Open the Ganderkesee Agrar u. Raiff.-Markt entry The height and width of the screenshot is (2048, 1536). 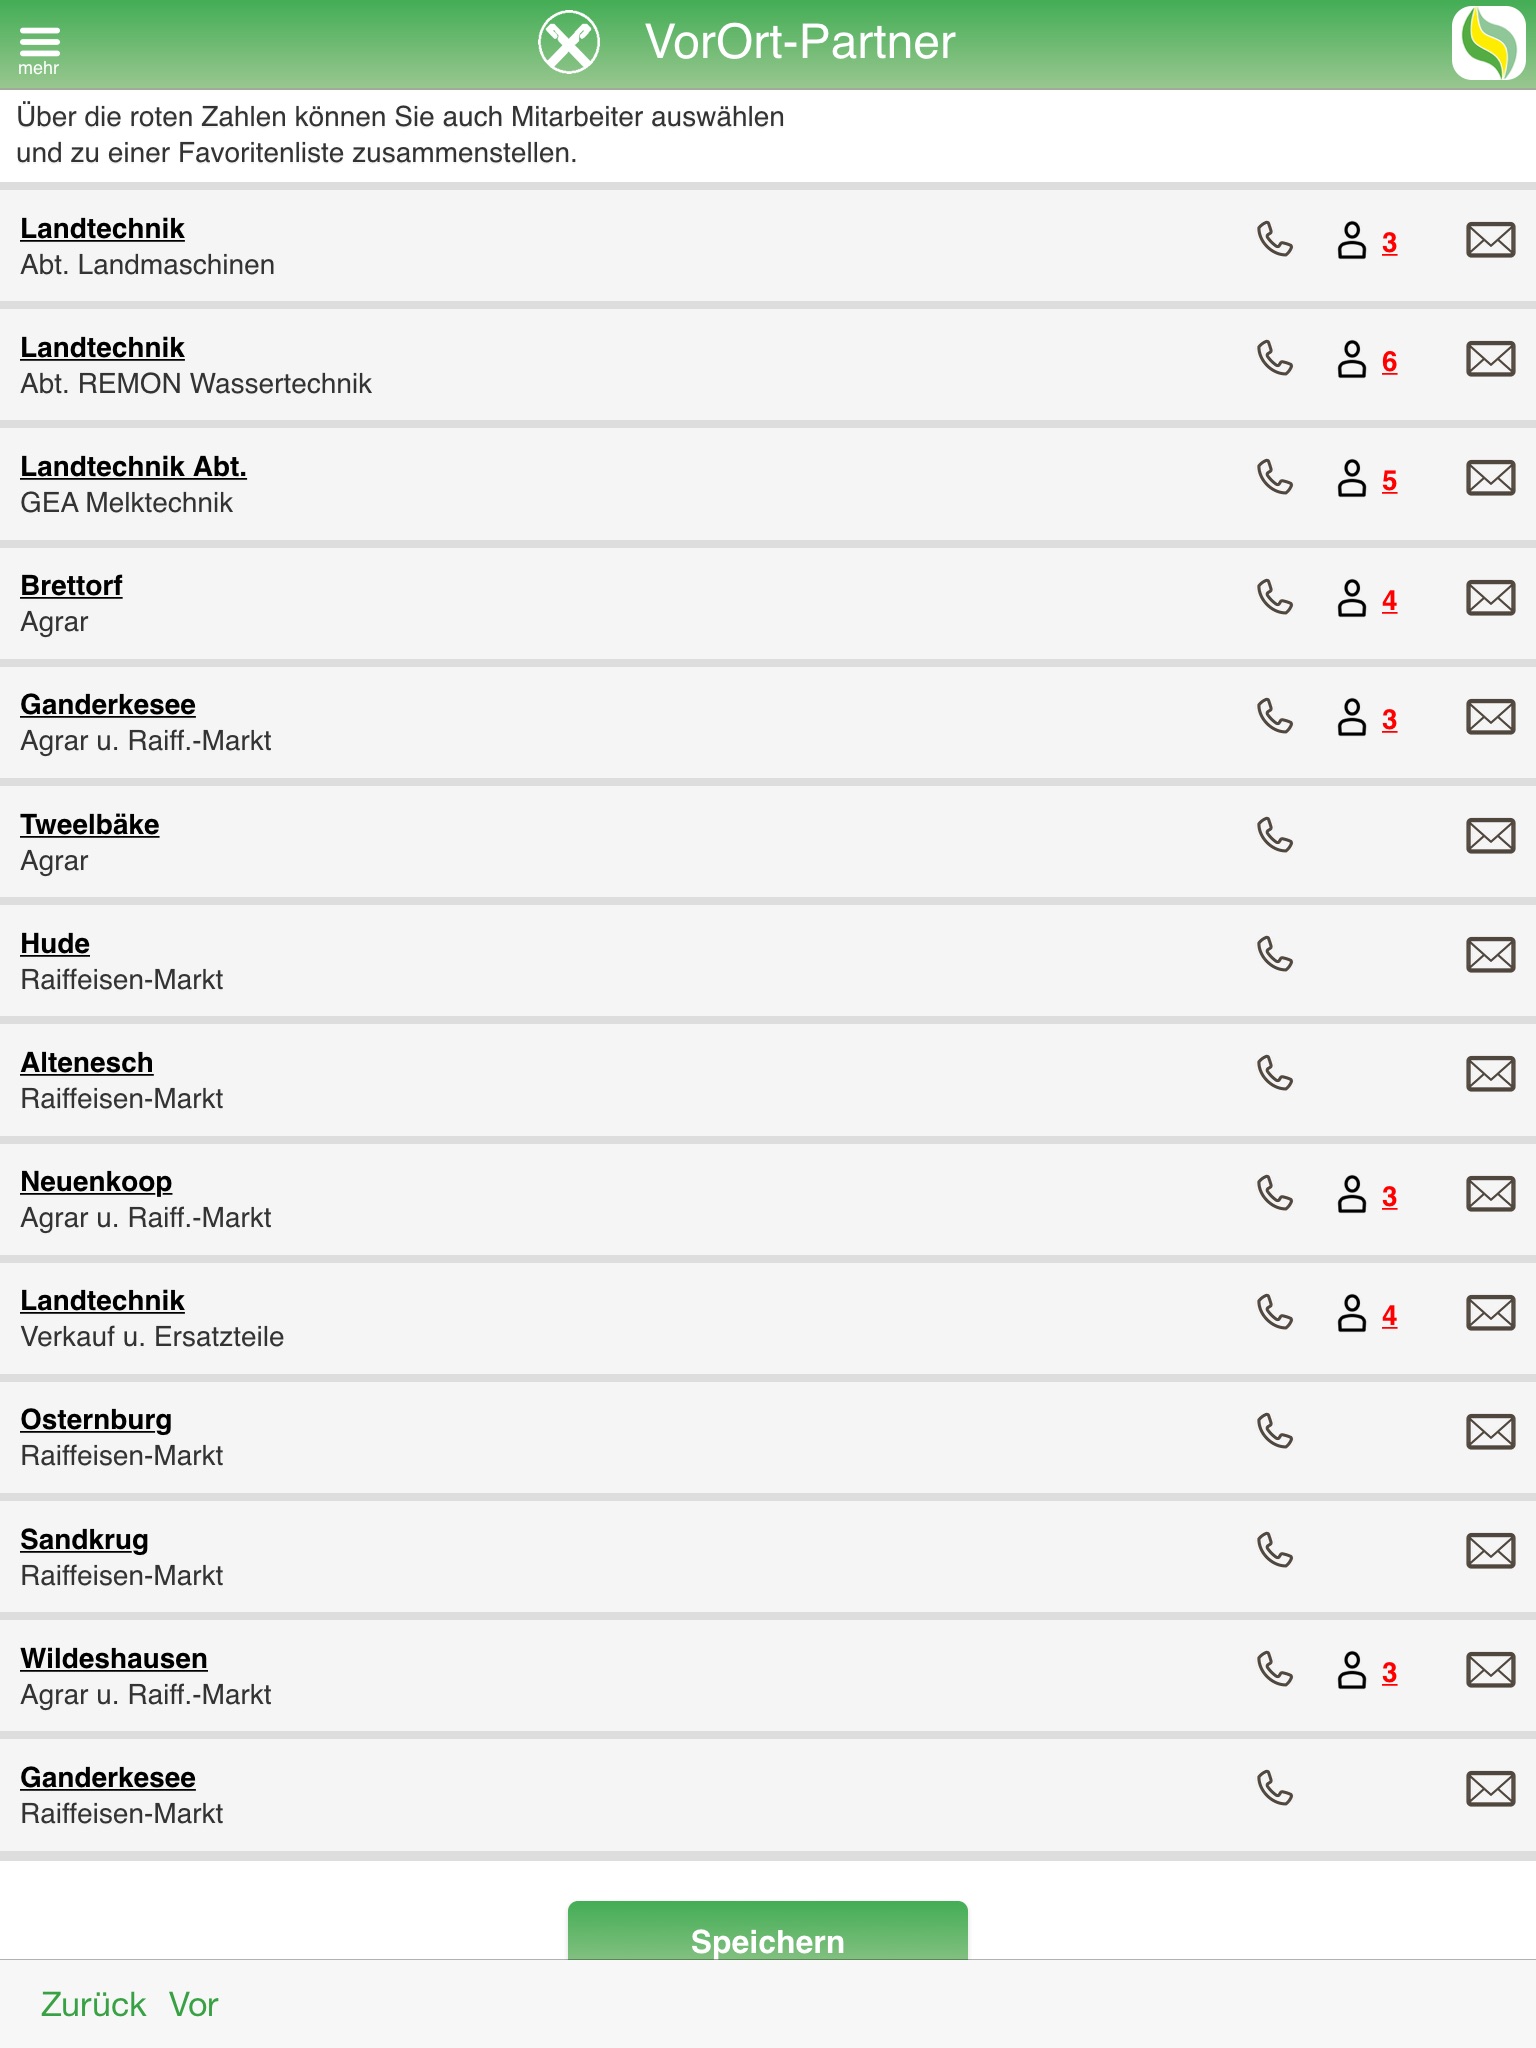pos(108,705)
